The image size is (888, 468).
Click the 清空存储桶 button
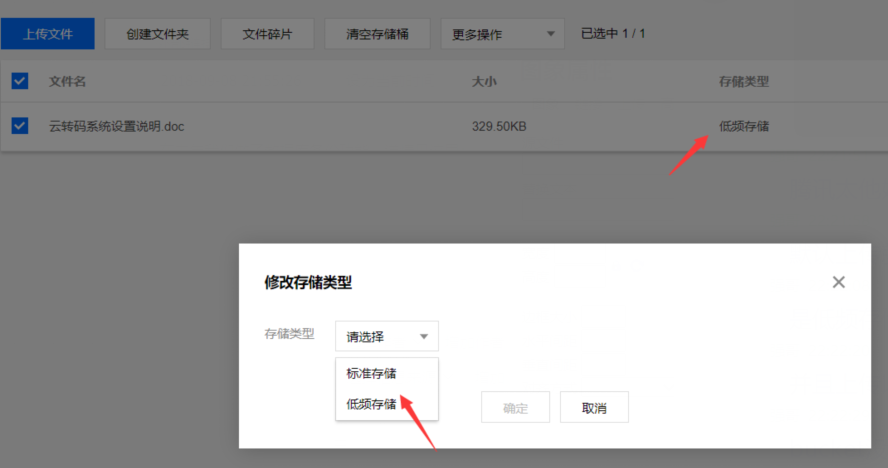[x=380, y=34]
